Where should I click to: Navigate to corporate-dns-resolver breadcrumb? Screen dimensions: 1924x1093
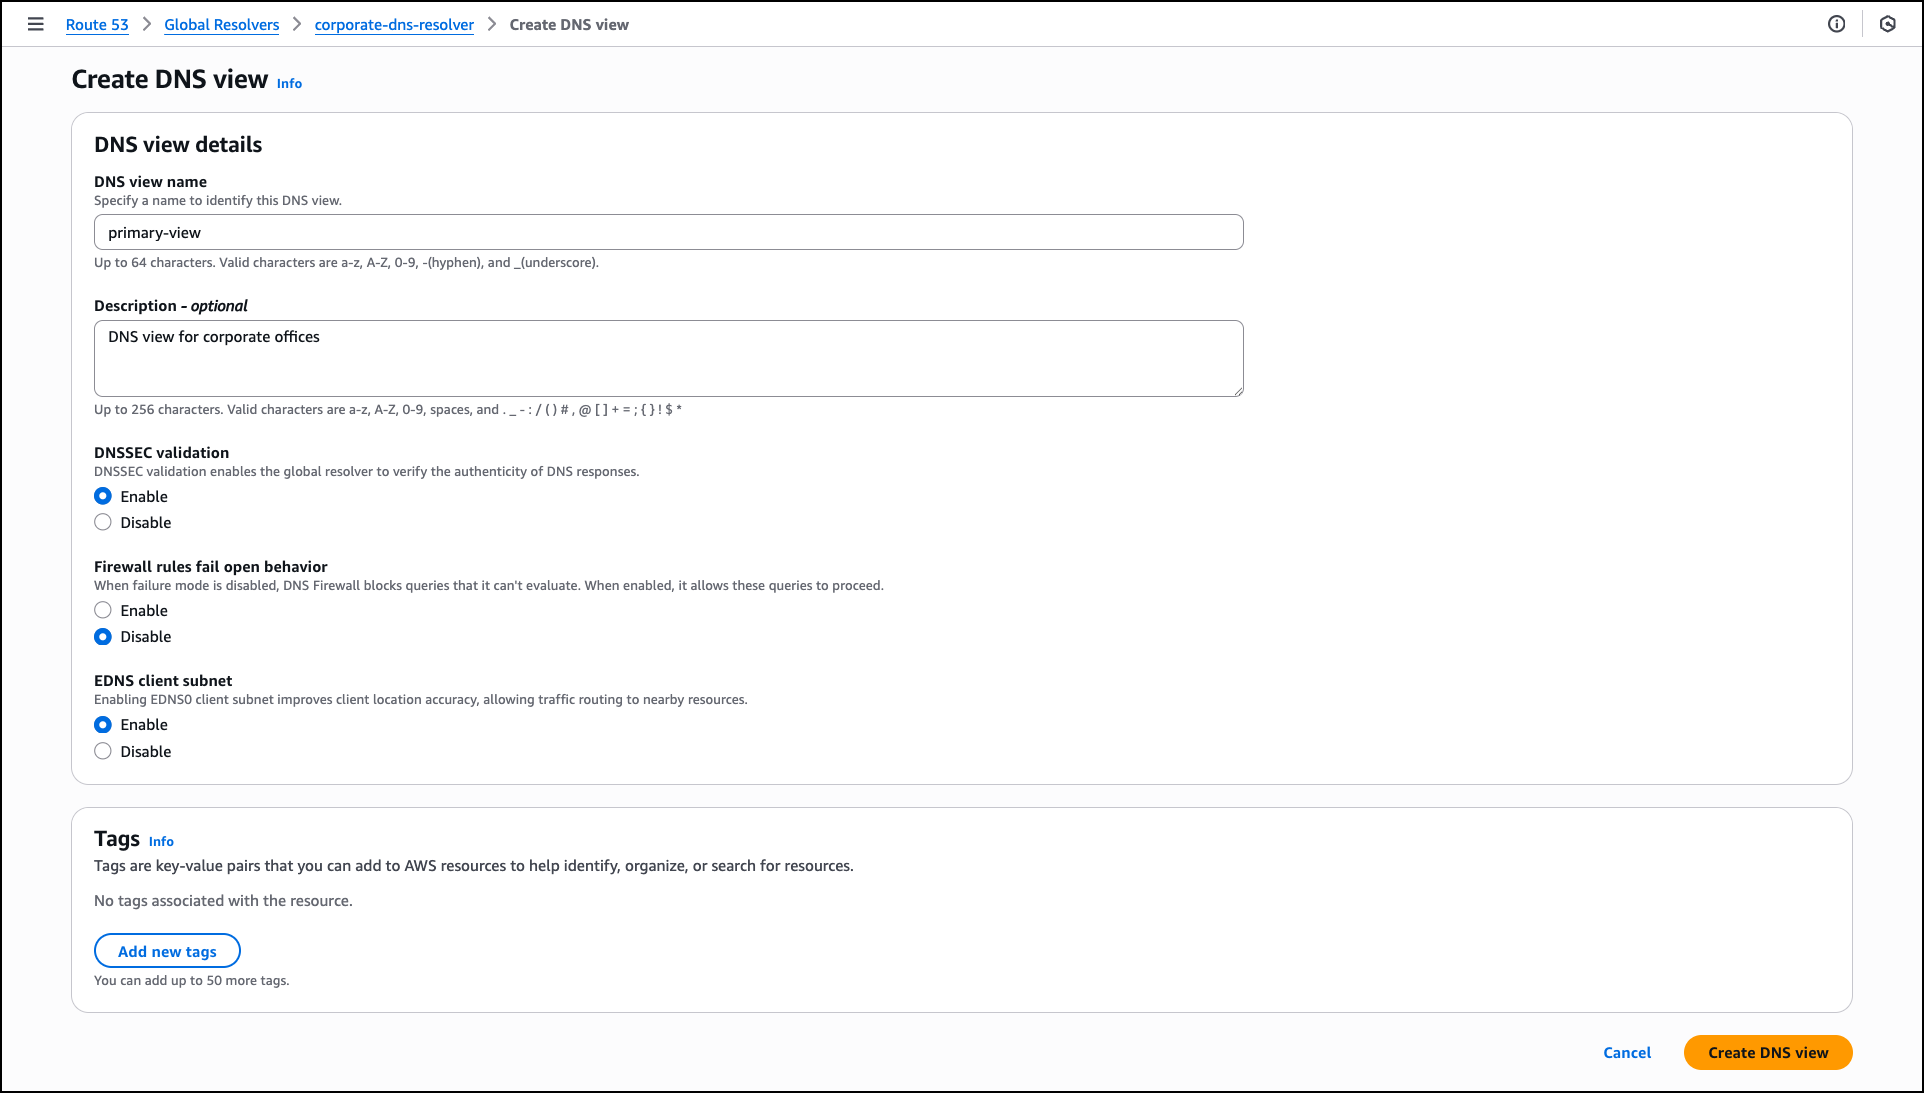coord(394,25)
